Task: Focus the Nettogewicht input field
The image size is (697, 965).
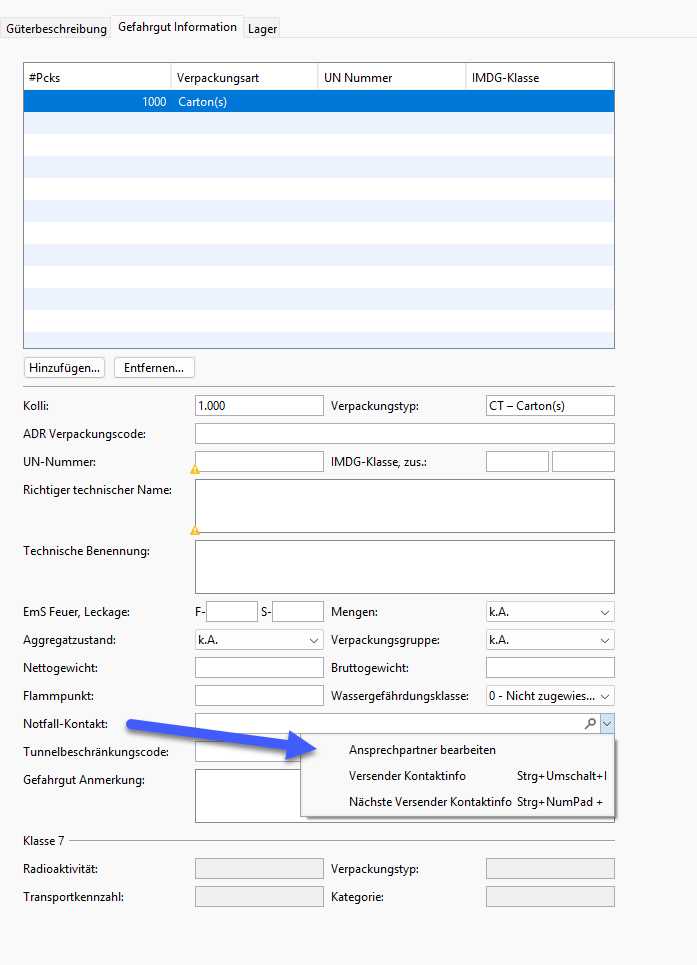Action: (259, 668)
